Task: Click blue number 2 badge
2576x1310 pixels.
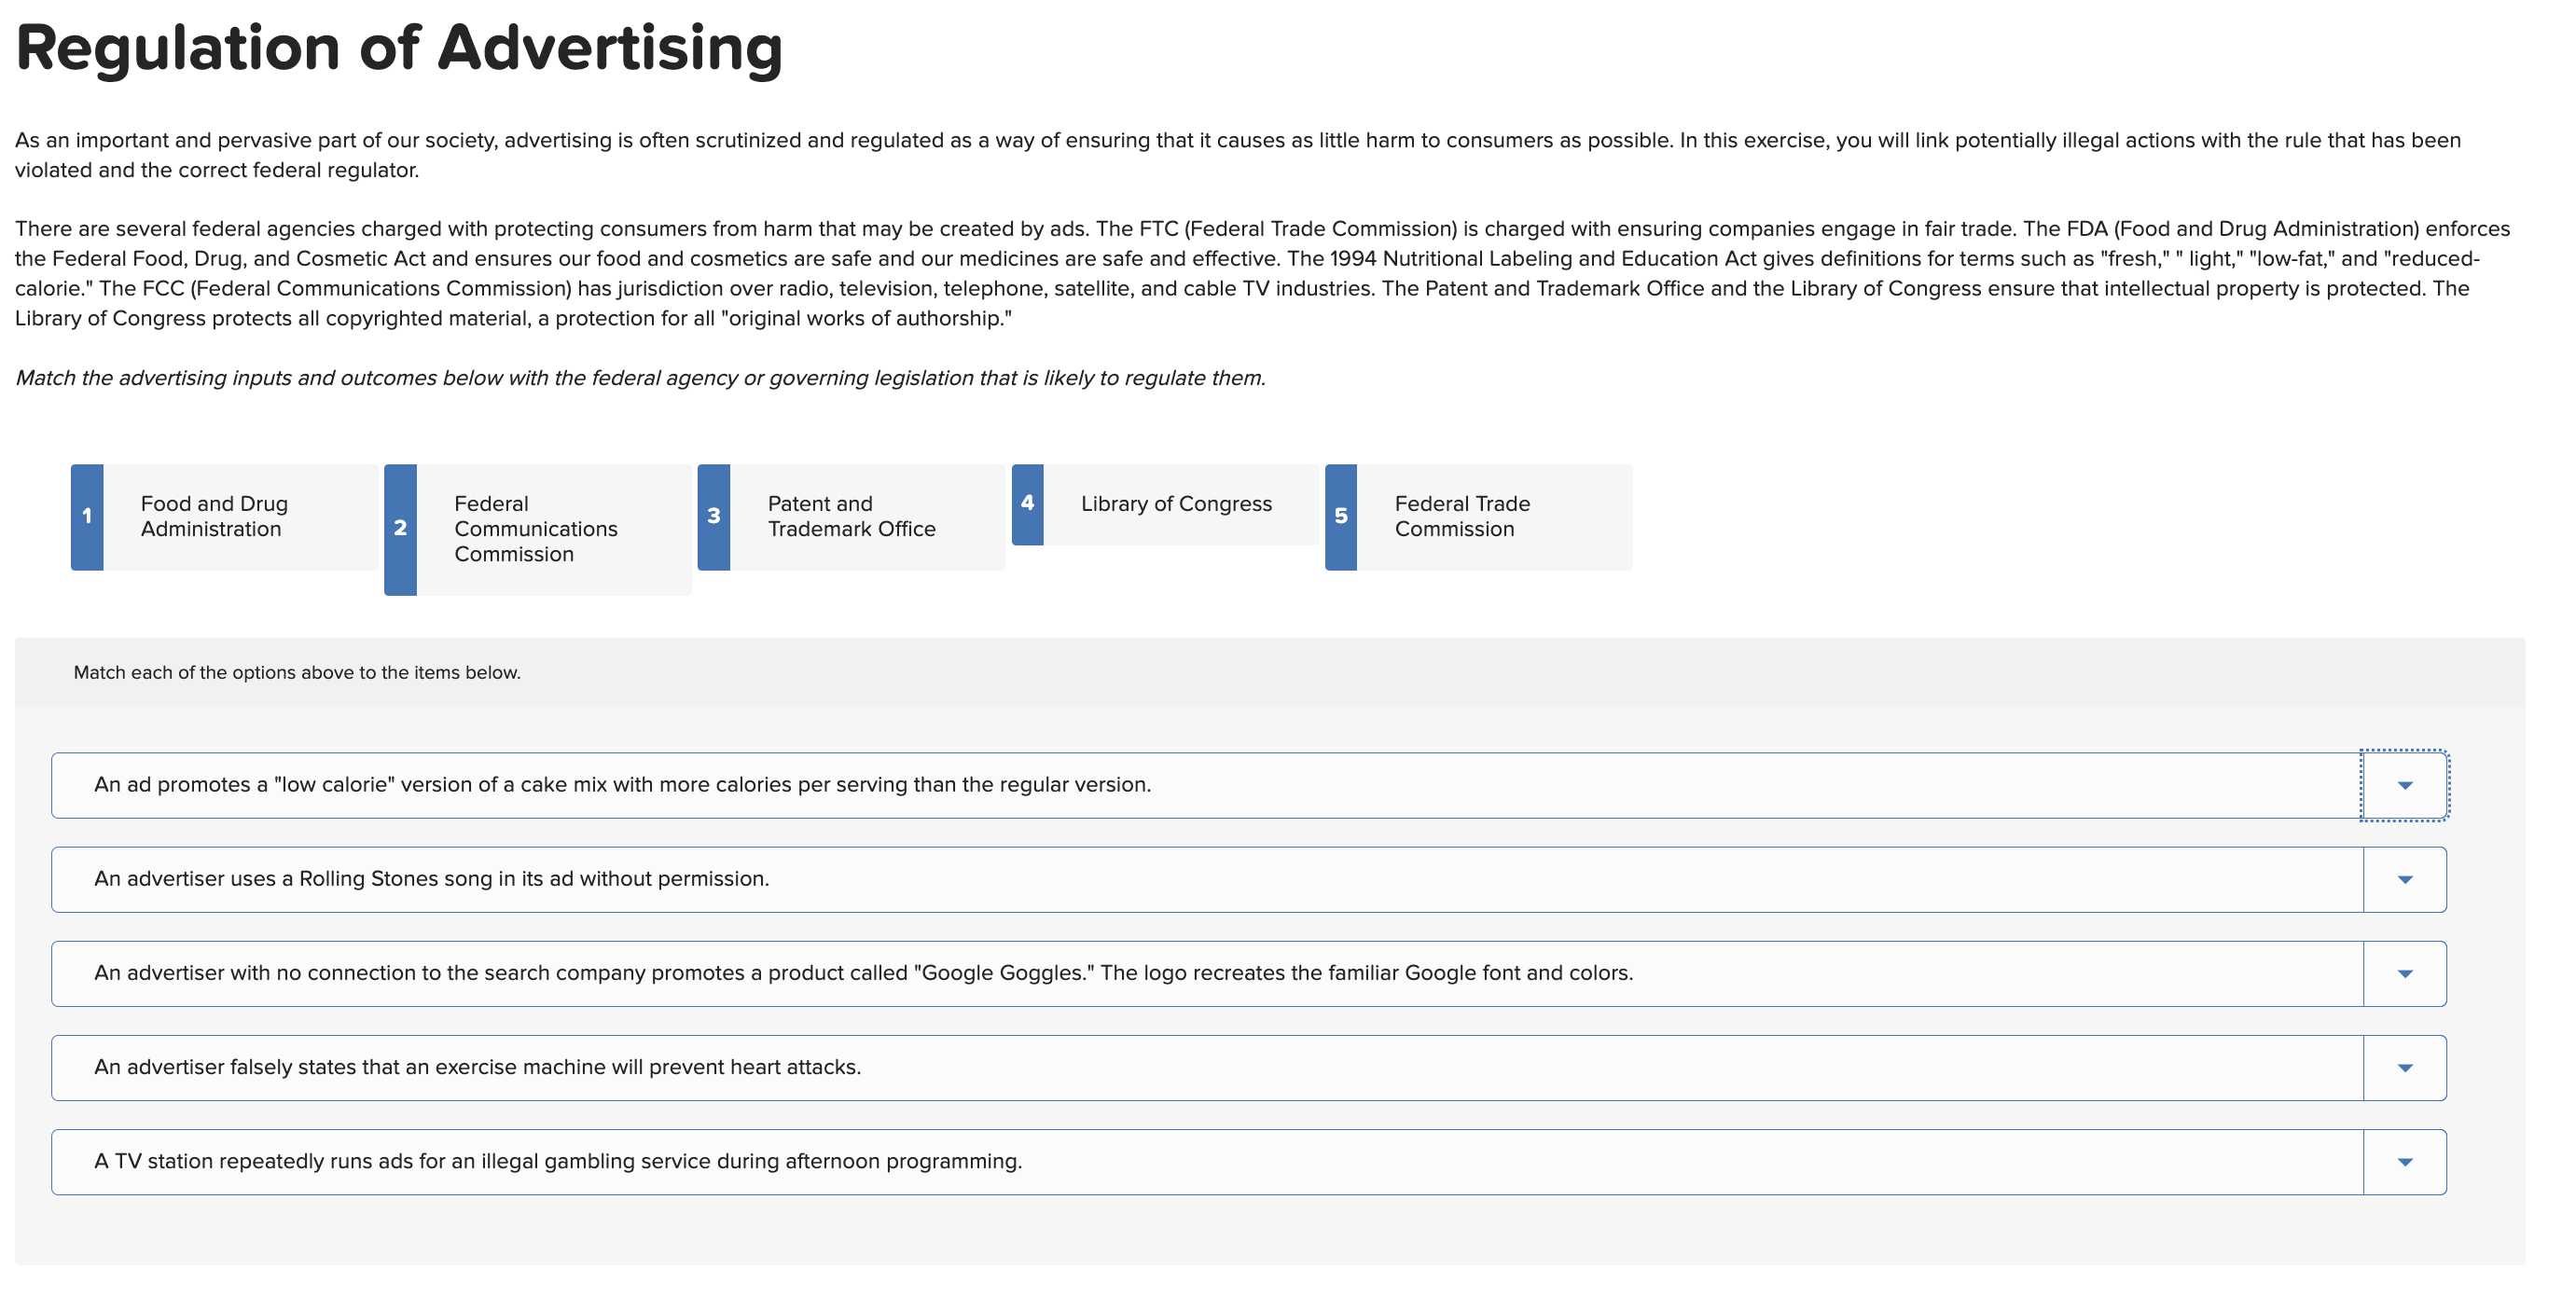Action: (400, 528)
